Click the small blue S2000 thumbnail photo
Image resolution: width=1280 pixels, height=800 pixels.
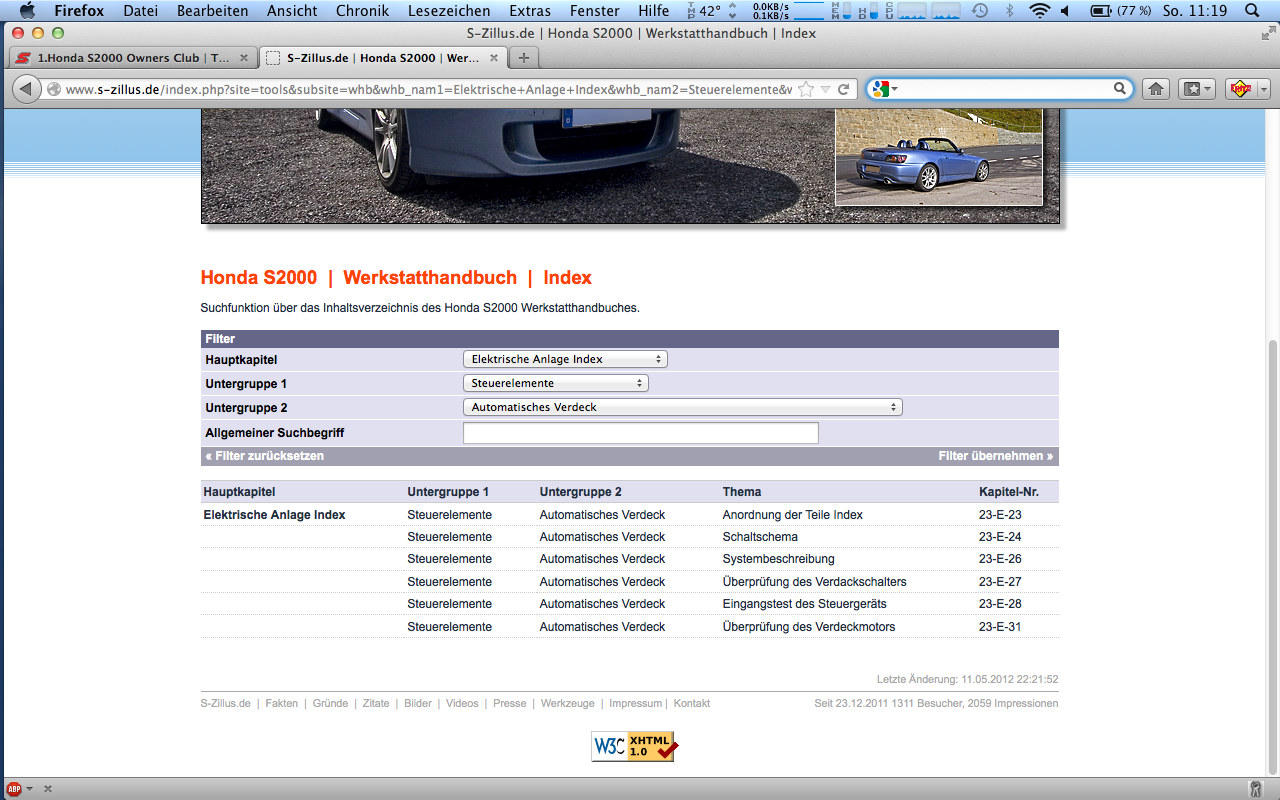click(x=938, y=157)
